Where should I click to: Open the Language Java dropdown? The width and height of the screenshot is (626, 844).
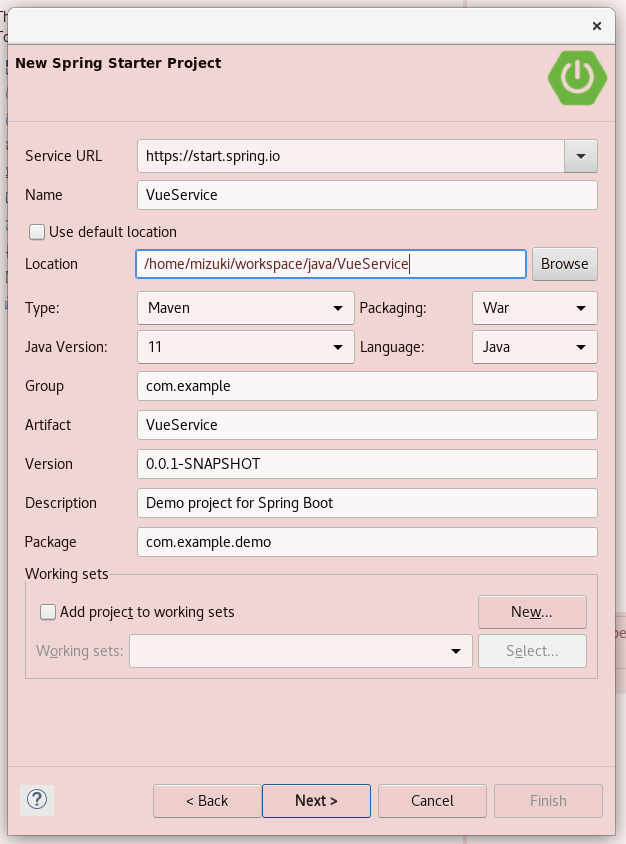pos(534,347)
